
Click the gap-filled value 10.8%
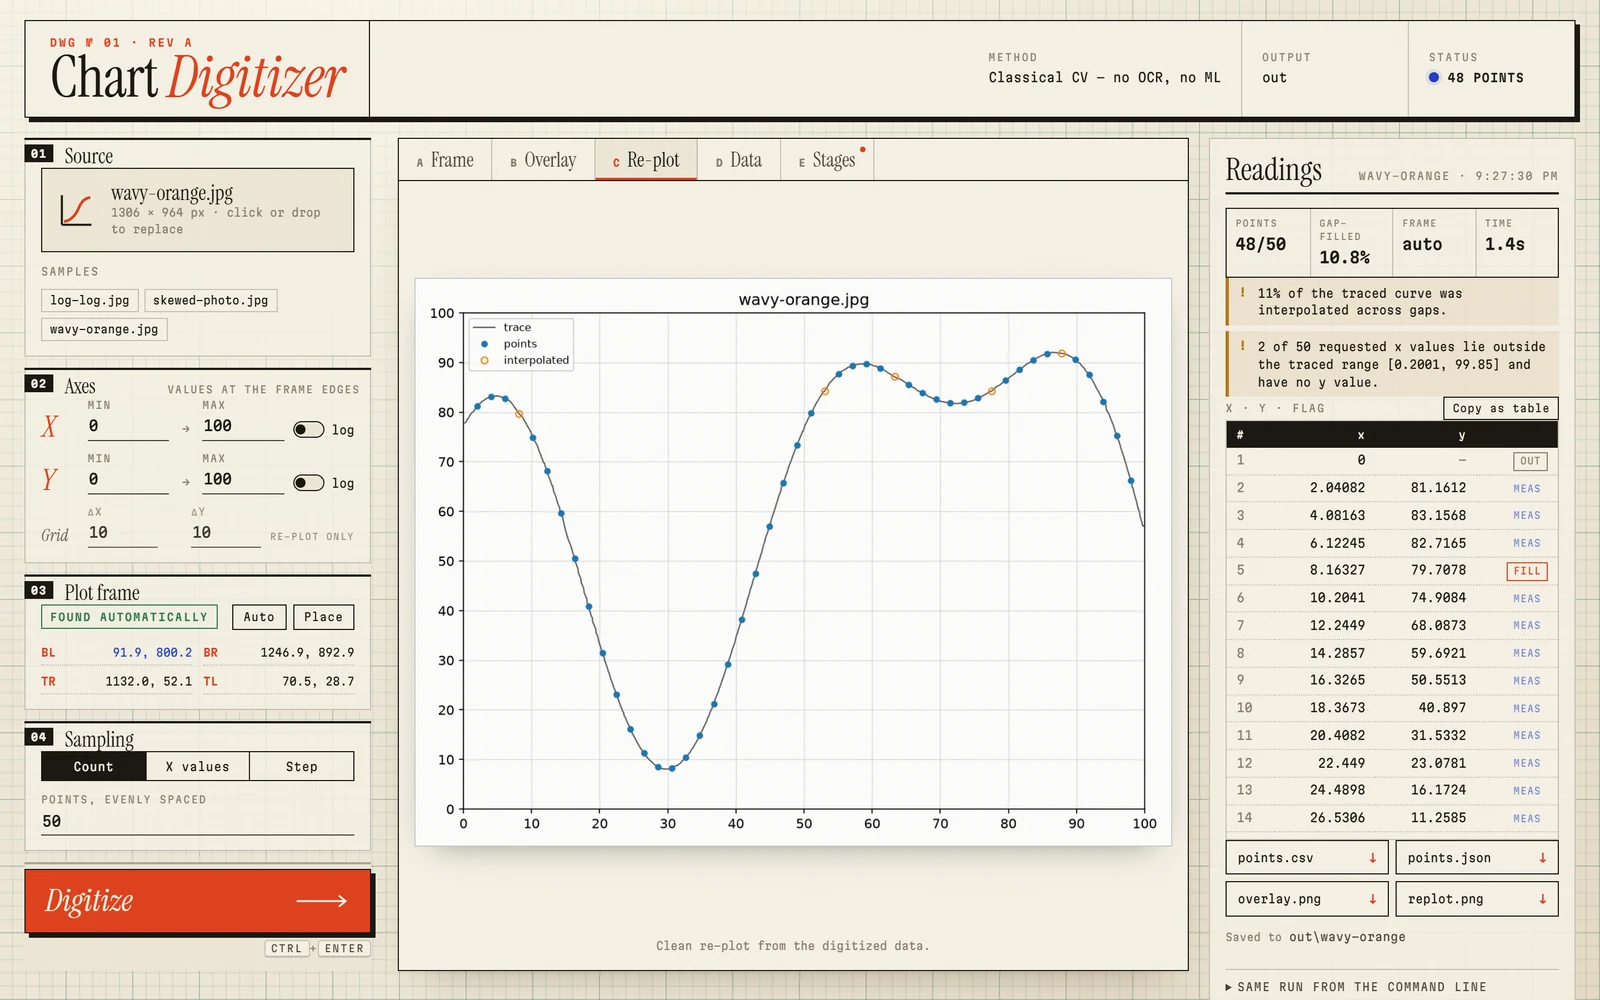[1344, 258]
